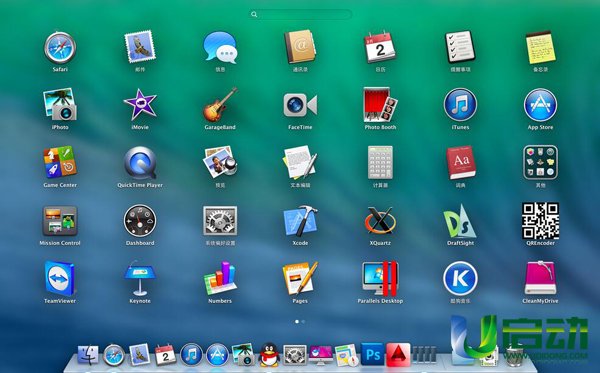Open Finder in the Dock
This screenshot has width=600, height=373.
click(88, 355)
